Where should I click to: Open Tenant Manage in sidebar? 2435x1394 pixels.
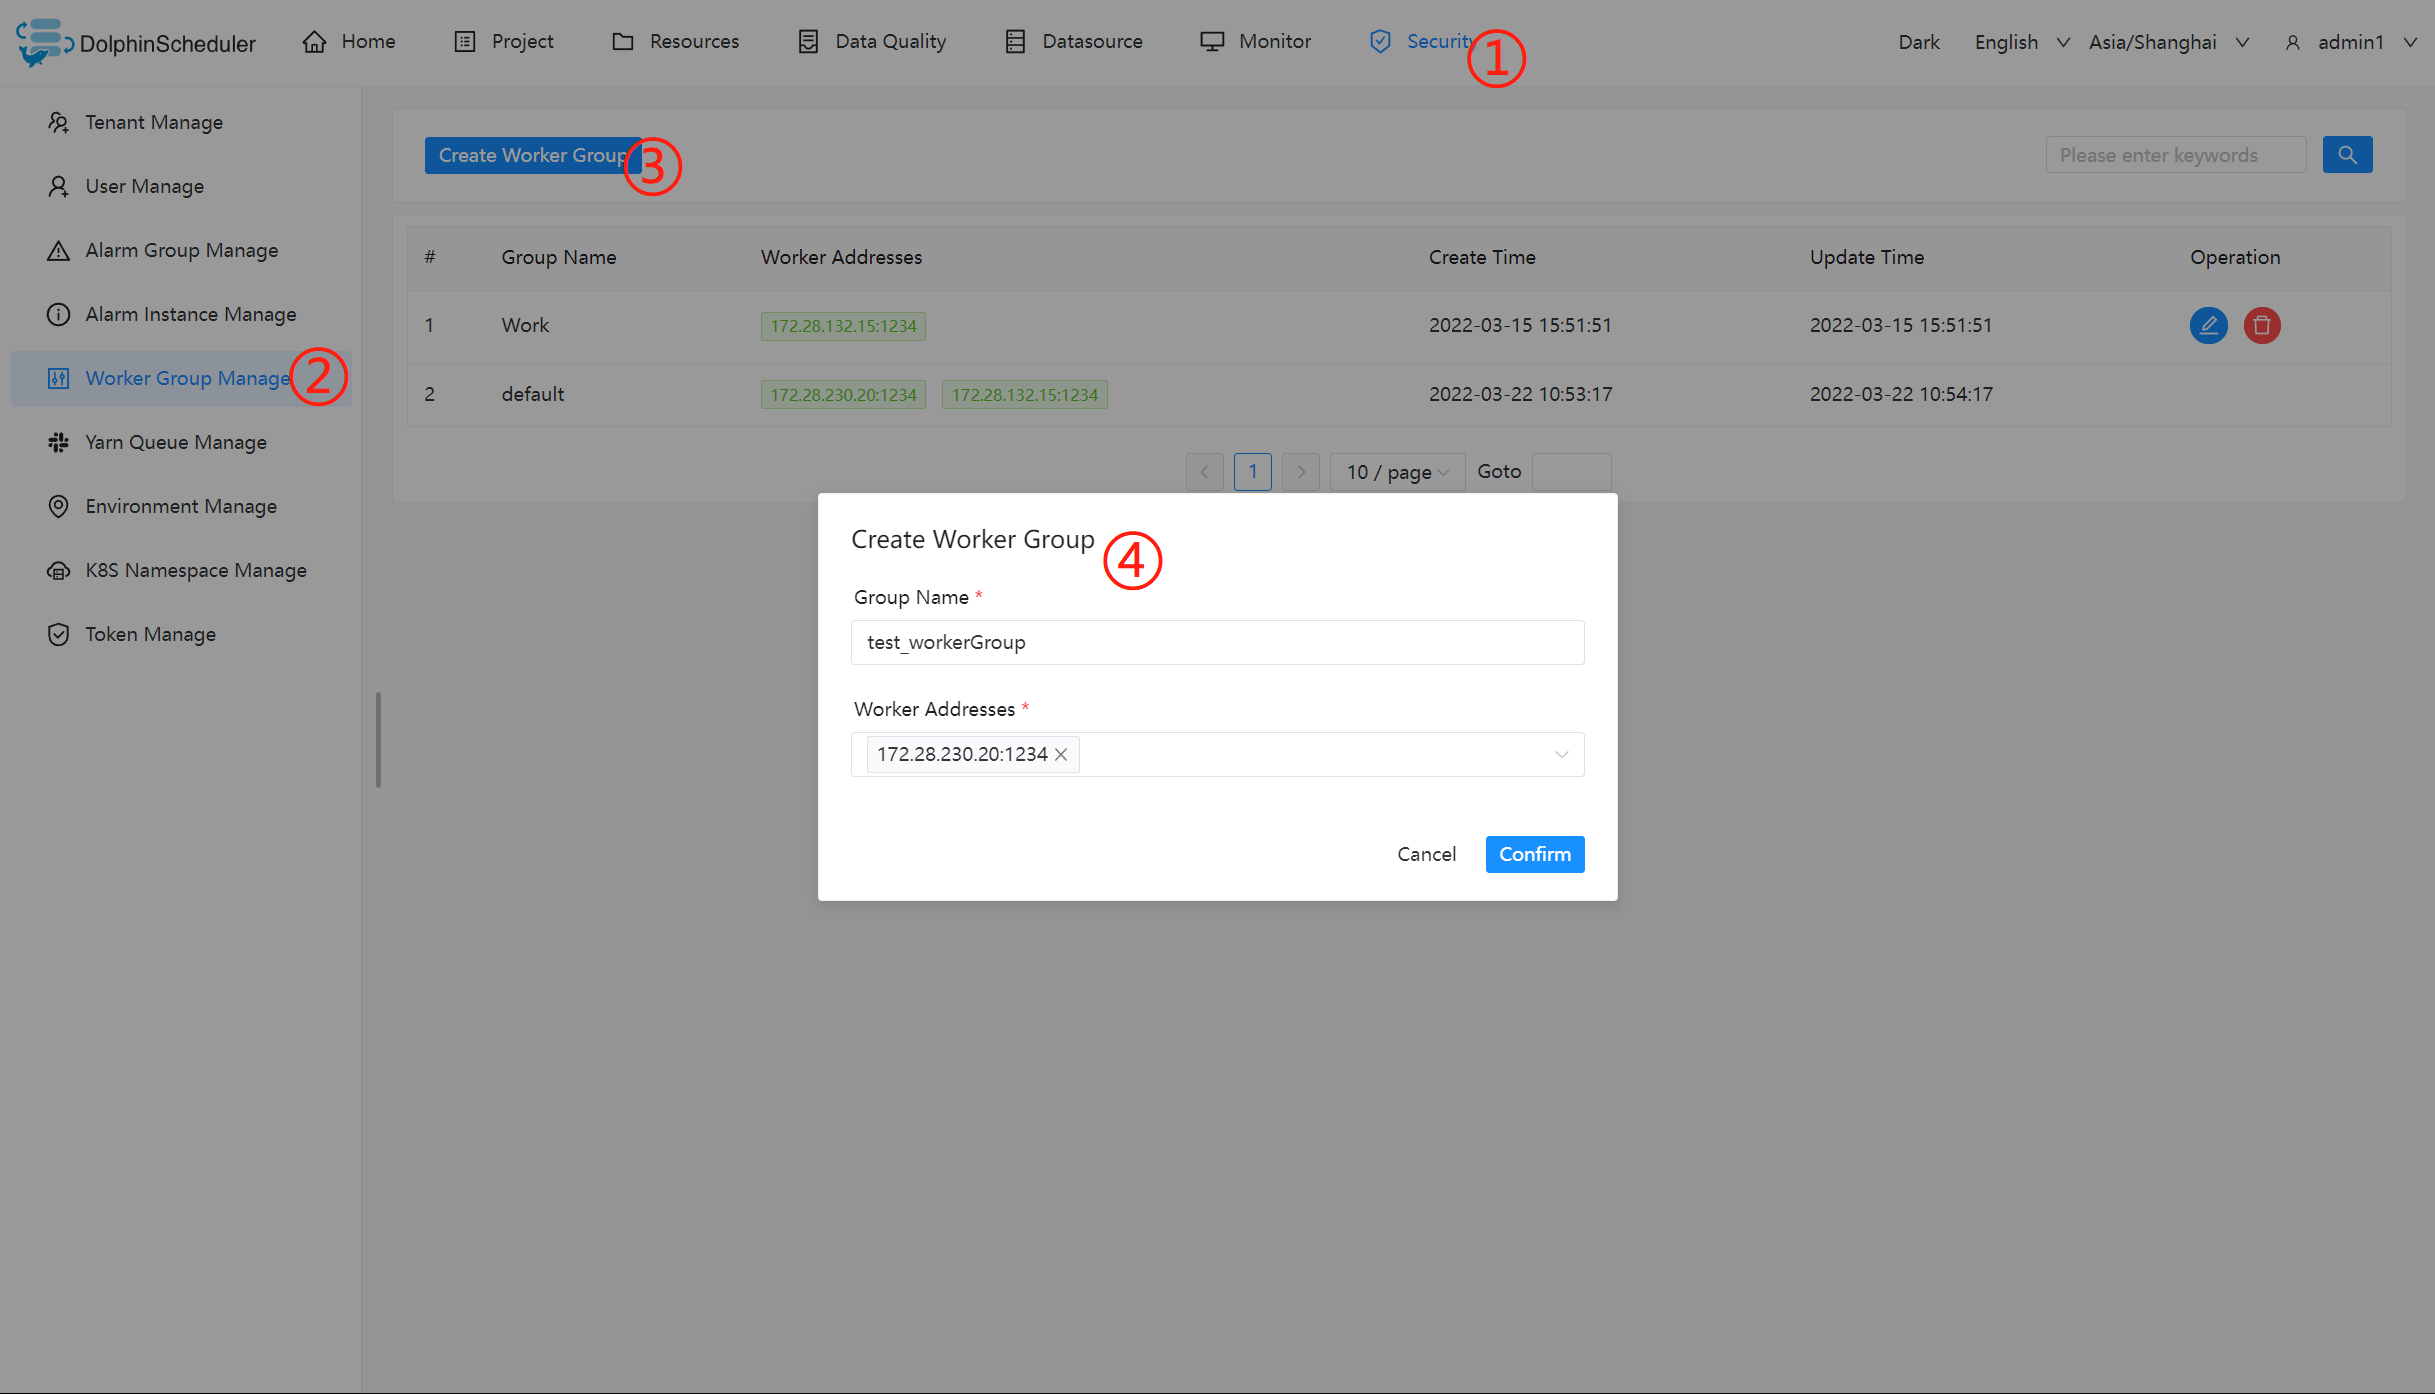coord(153,122)
